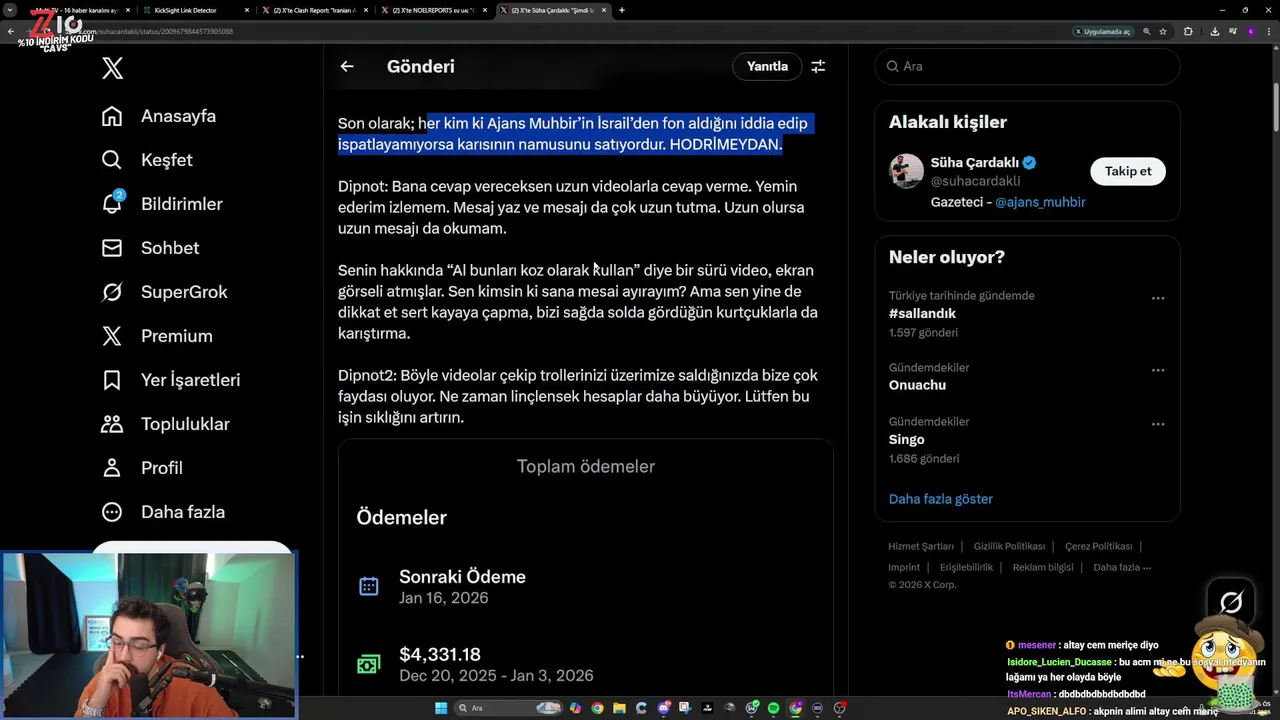This screenshot has width=1280, height=720.
Task: Open the Singo trending topic
Action: point(906,439)
